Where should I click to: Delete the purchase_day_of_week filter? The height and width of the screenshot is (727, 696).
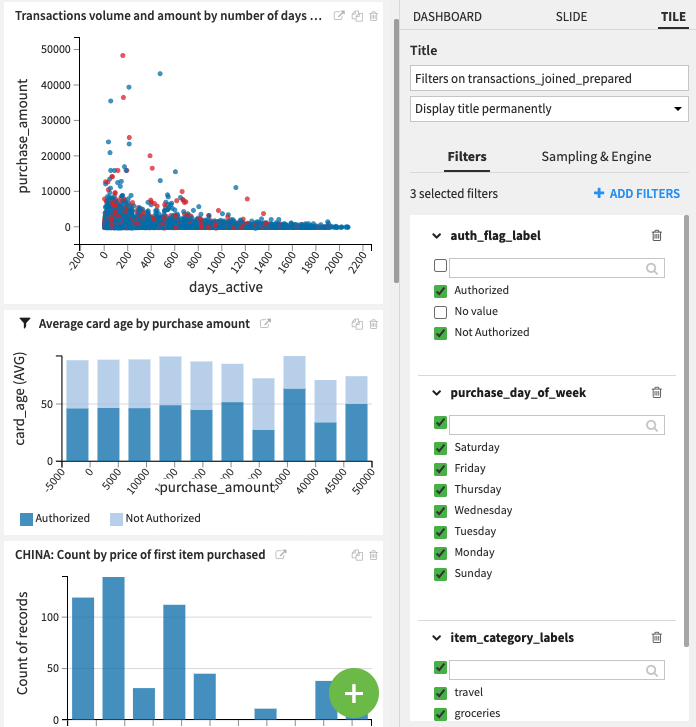656,393
